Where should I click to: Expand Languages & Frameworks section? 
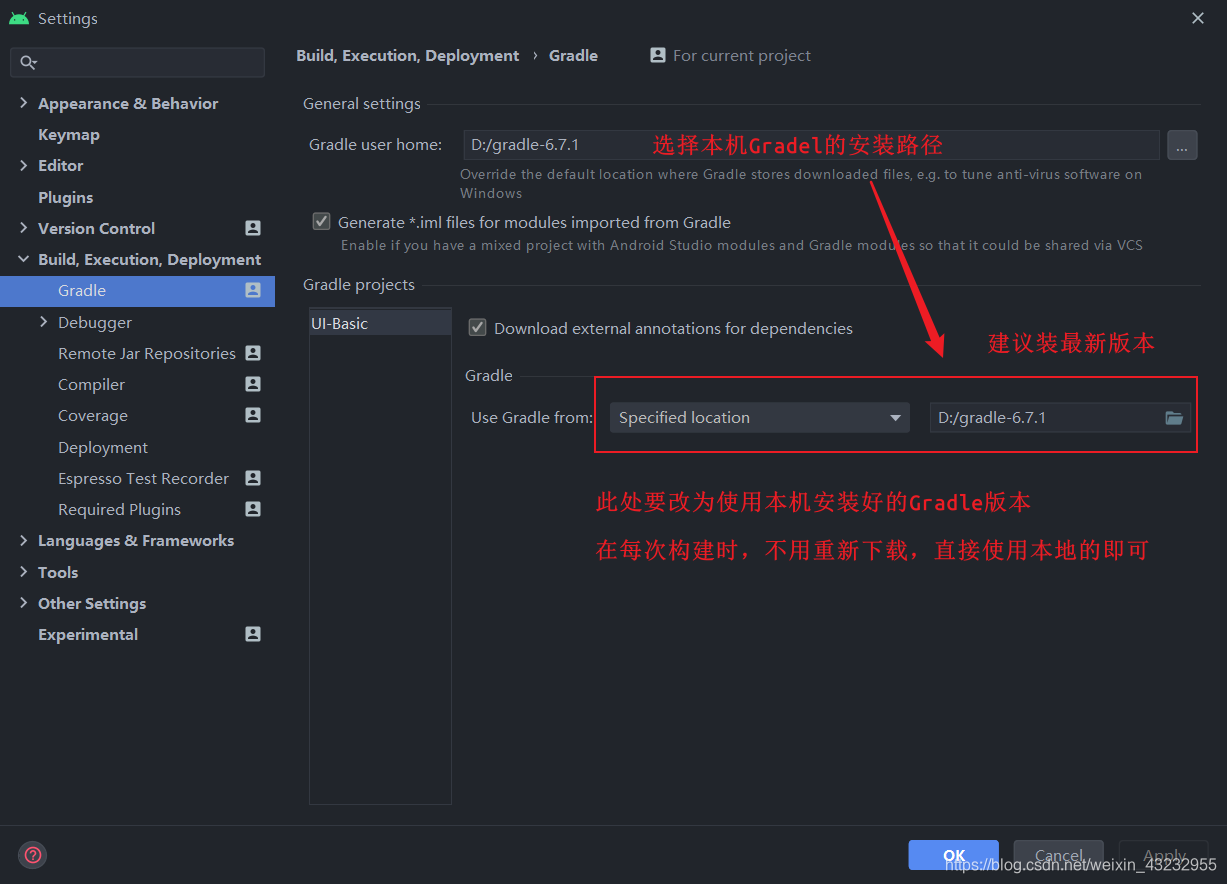pyautogui.click(x=24, y=540)
